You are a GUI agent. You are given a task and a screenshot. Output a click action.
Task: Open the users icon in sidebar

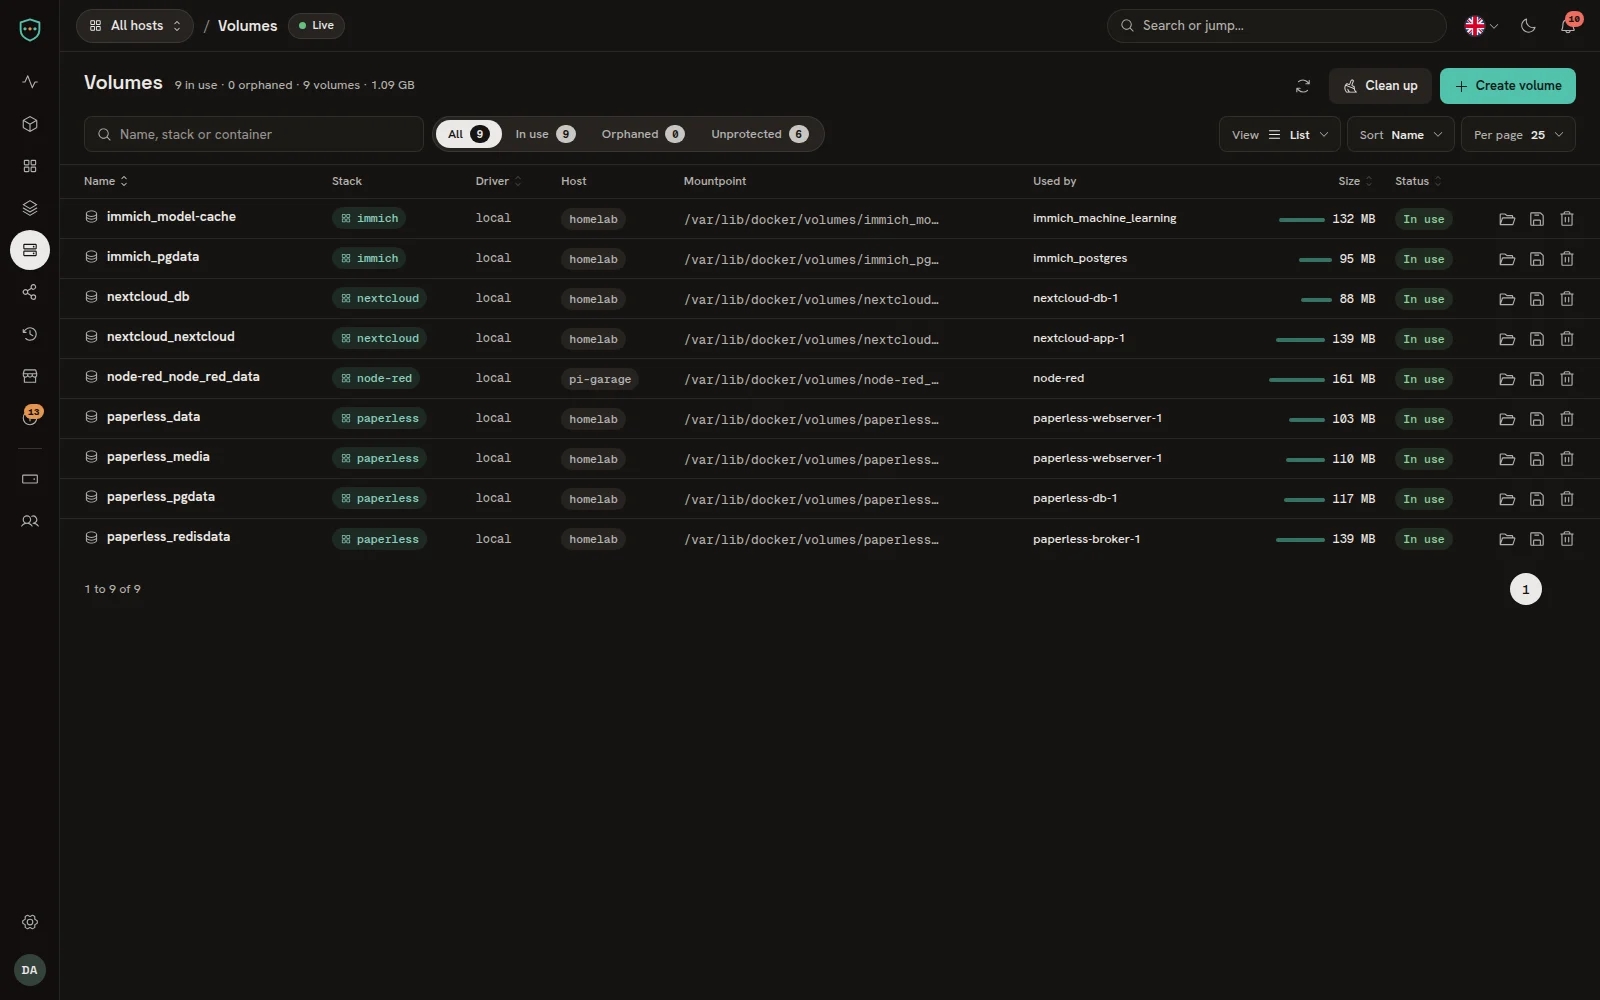click(x=30, y=521)
